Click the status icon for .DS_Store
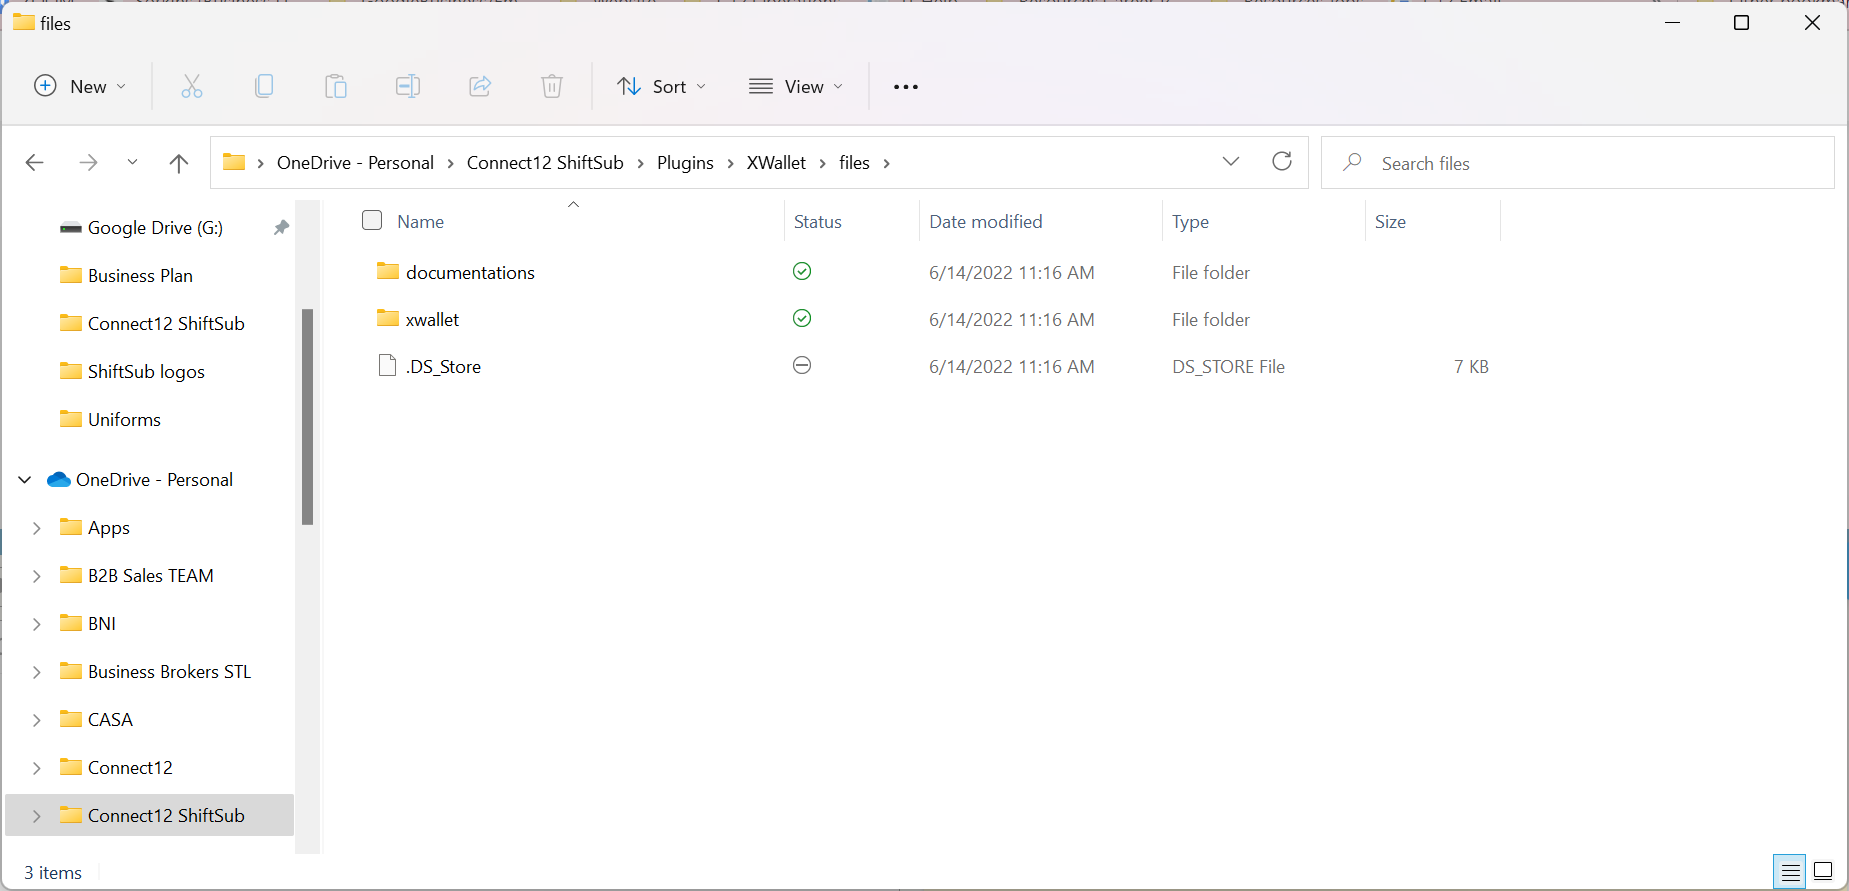The width and height of the screenshot is (1849, 891). [x=802, y=365]
